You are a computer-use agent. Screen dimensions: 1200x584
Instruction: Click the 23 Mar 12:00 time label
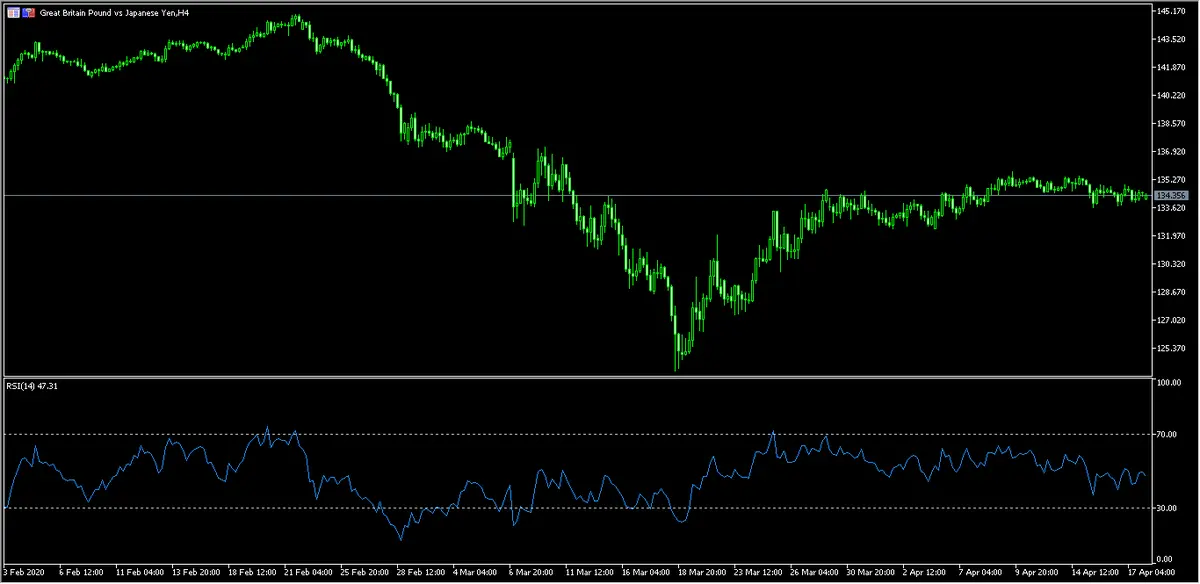click(x=758, y=574)
